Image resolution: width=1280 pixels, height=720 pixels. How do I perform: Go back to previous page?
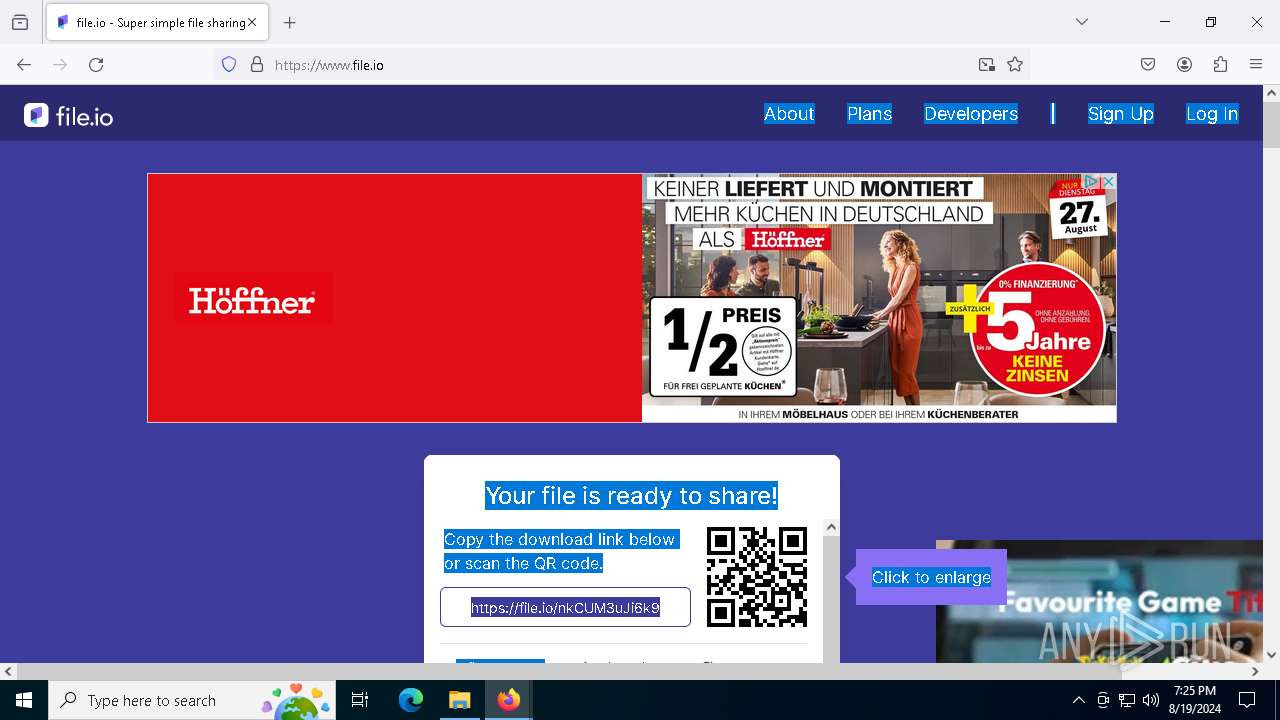tap(24, 65)
